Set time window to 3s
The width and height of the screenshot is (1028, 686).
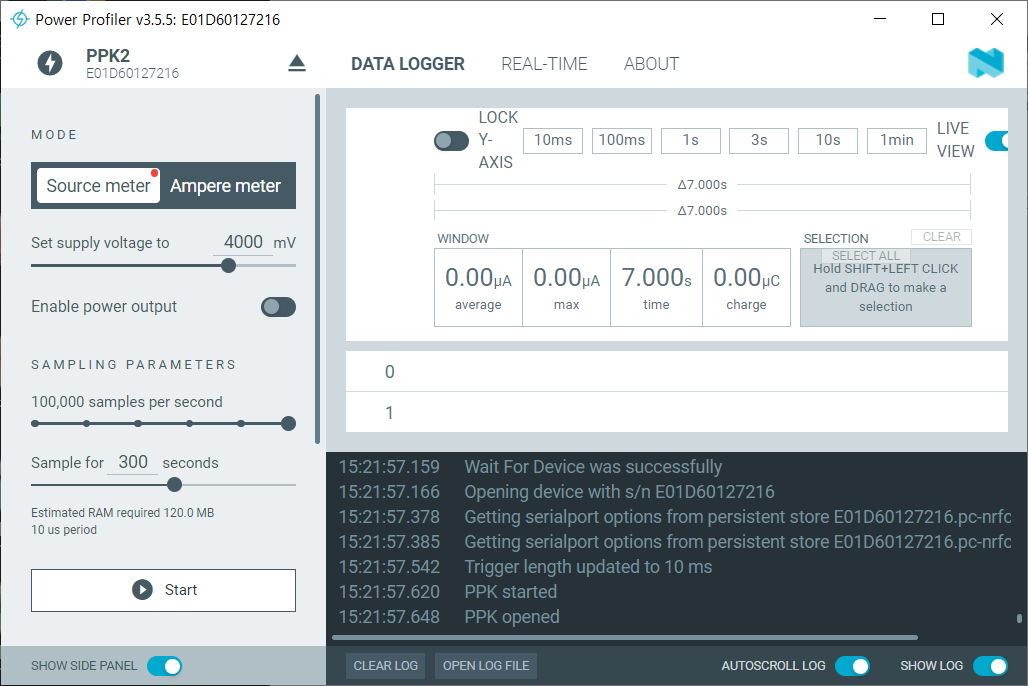tap(759, 140)
